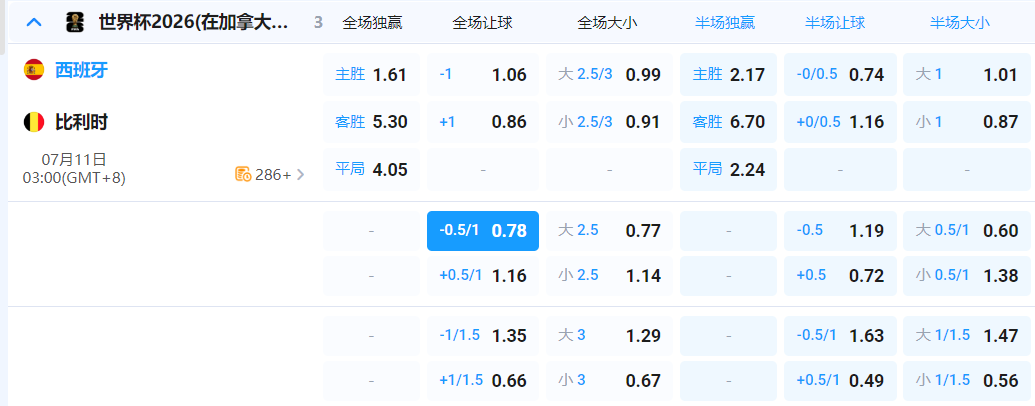Deselect highlighted -0.5/1 at 0.78 odds
Viewport: 1035px width, 406px height.
pos(483,231)
